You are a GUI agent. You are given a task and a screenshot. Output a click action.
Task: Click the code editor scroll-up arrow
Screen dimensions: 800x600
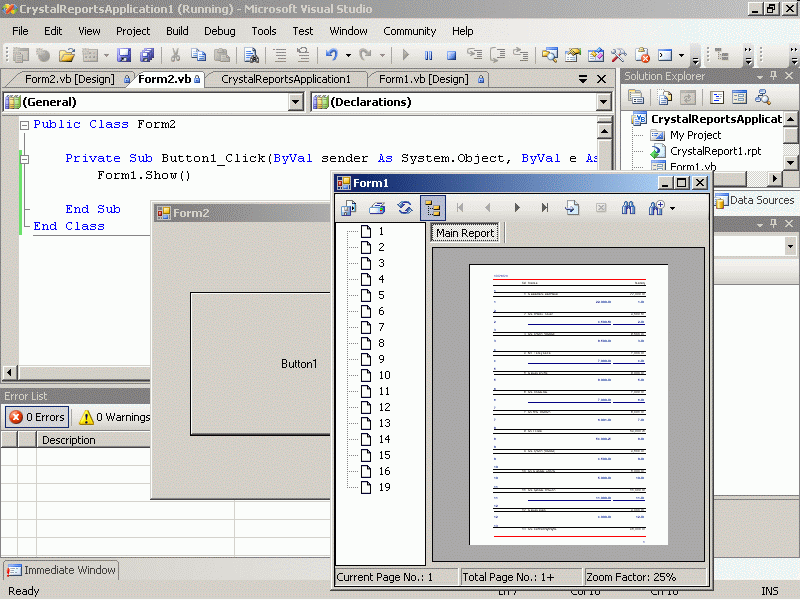click(x=604, y=132)
